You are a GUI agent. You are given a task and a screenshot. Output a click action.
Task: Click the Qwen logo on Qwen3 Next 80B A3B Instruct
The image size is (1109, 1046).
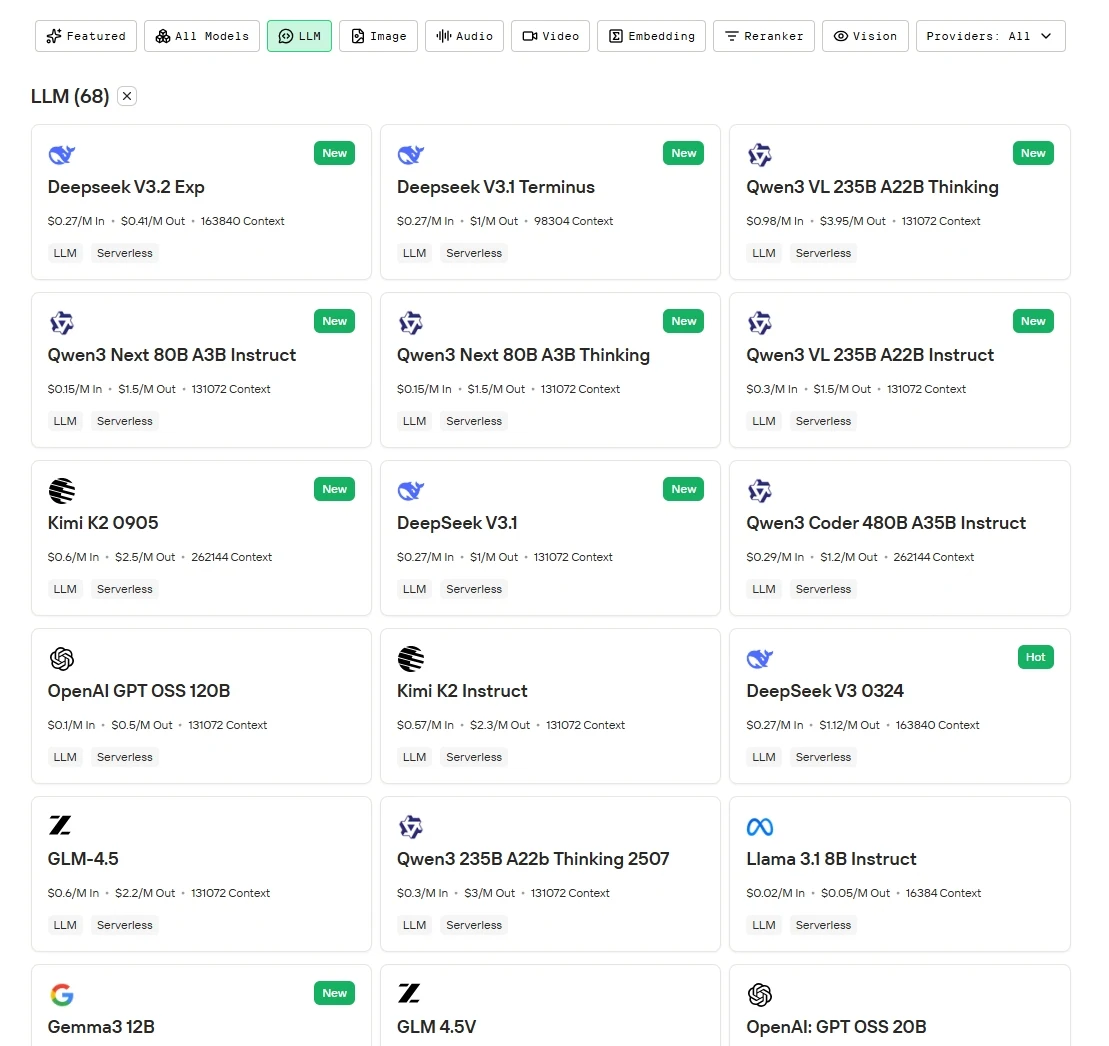point(62,322)
